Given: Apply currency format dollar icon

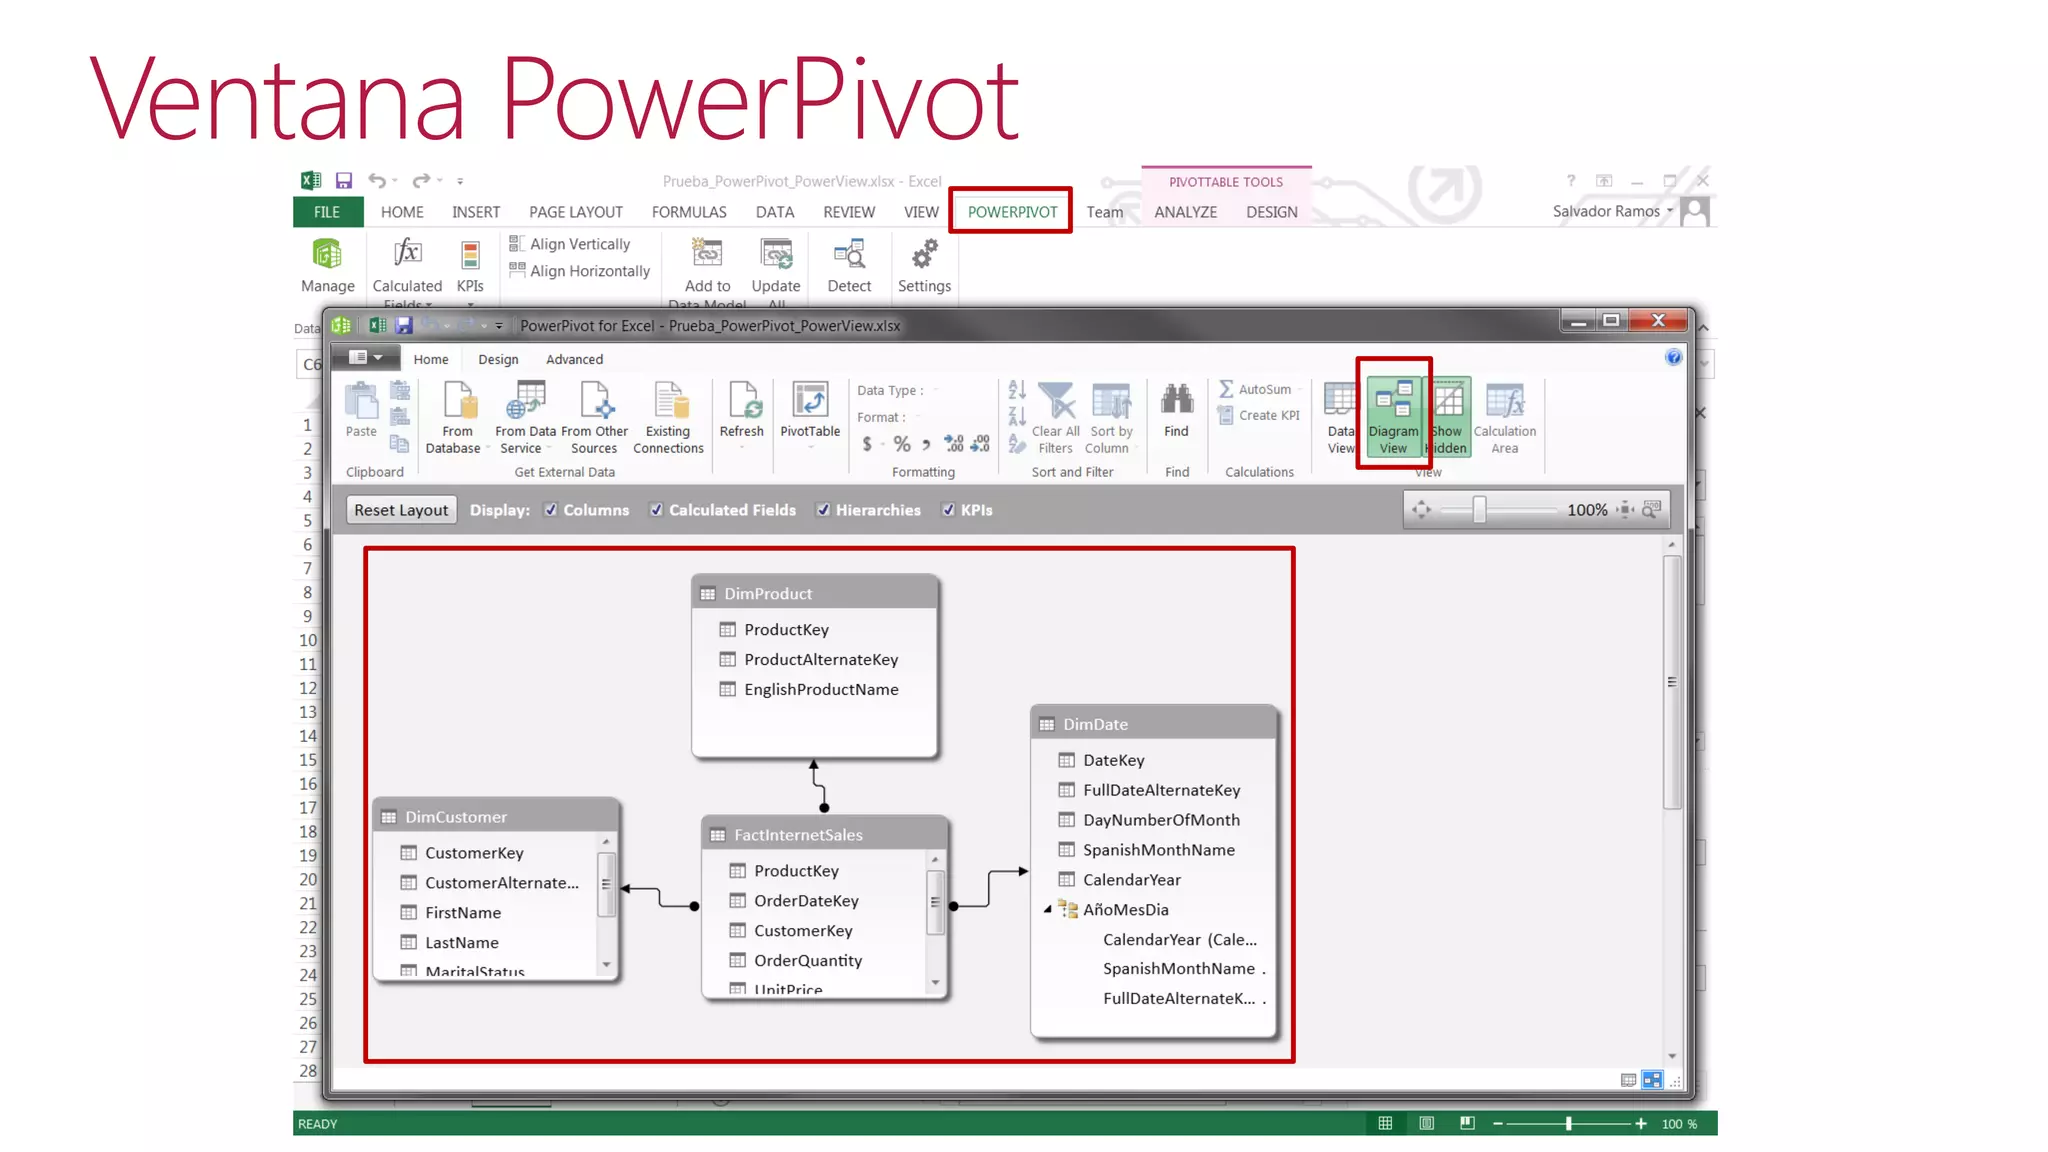Looking at the screenshot, I should [x=867, y=444].
